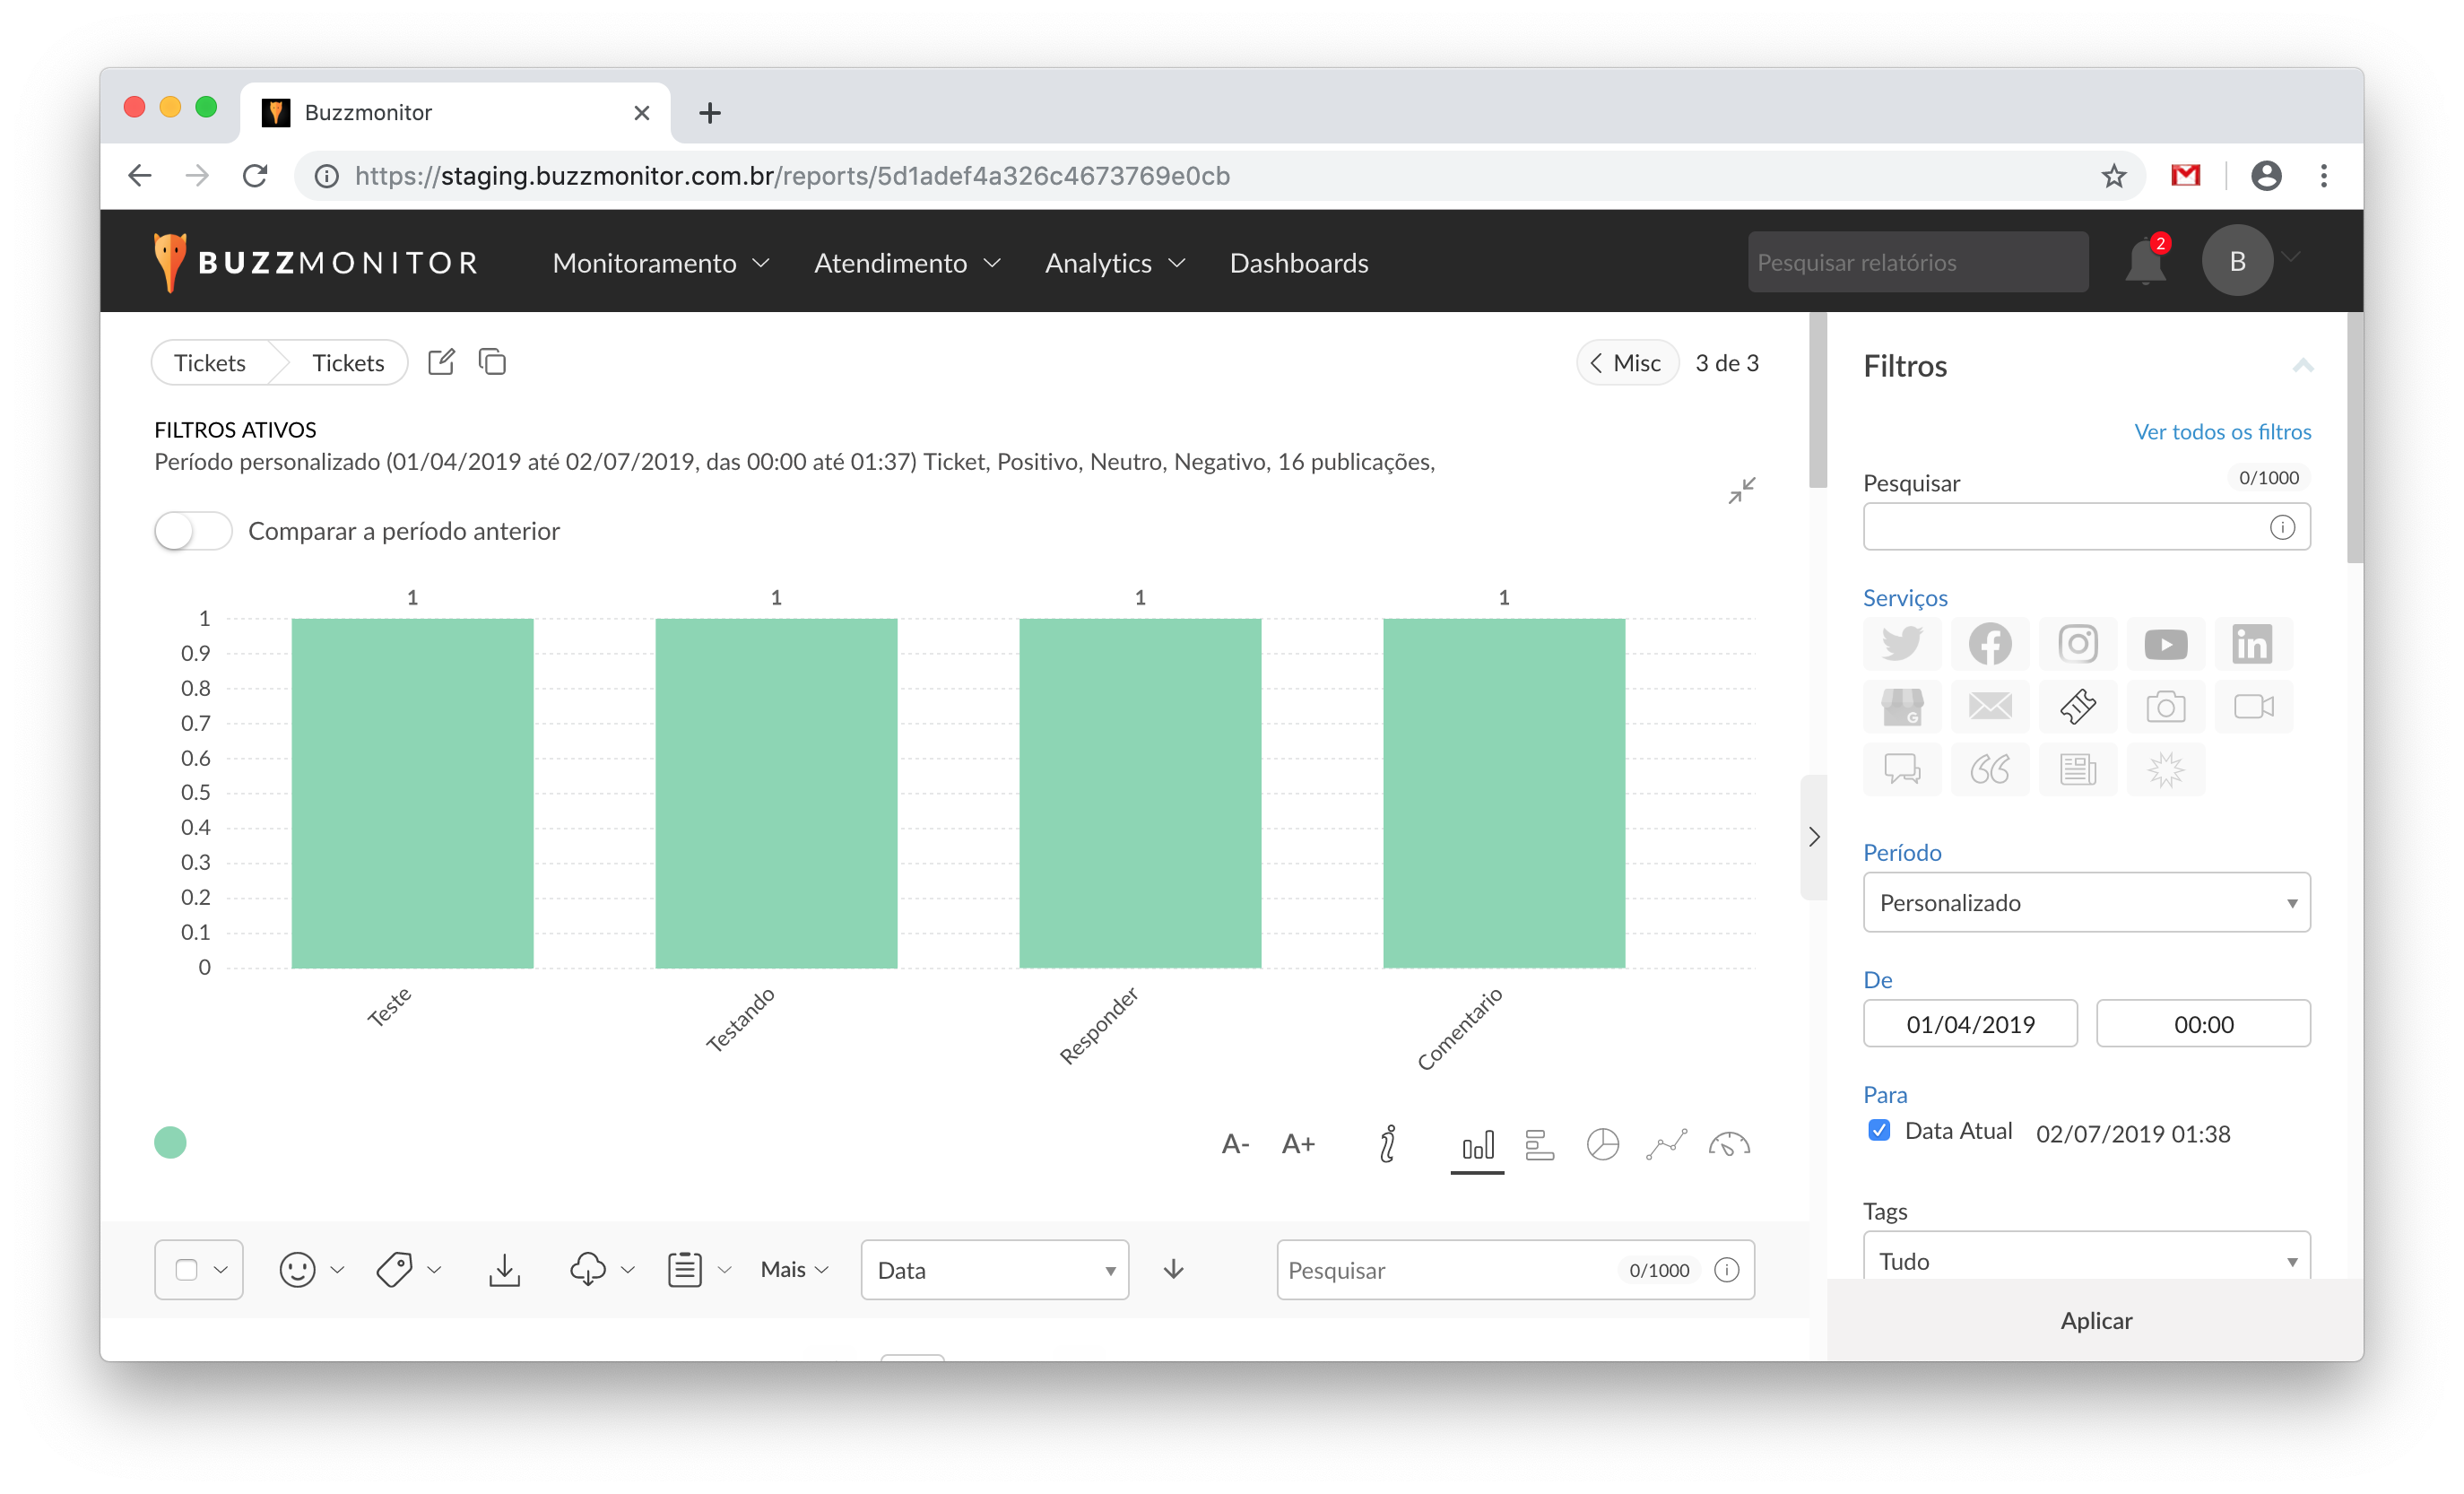Expand the Mais dropdown
2464x1494 pixels.
tap(794, 1270)
